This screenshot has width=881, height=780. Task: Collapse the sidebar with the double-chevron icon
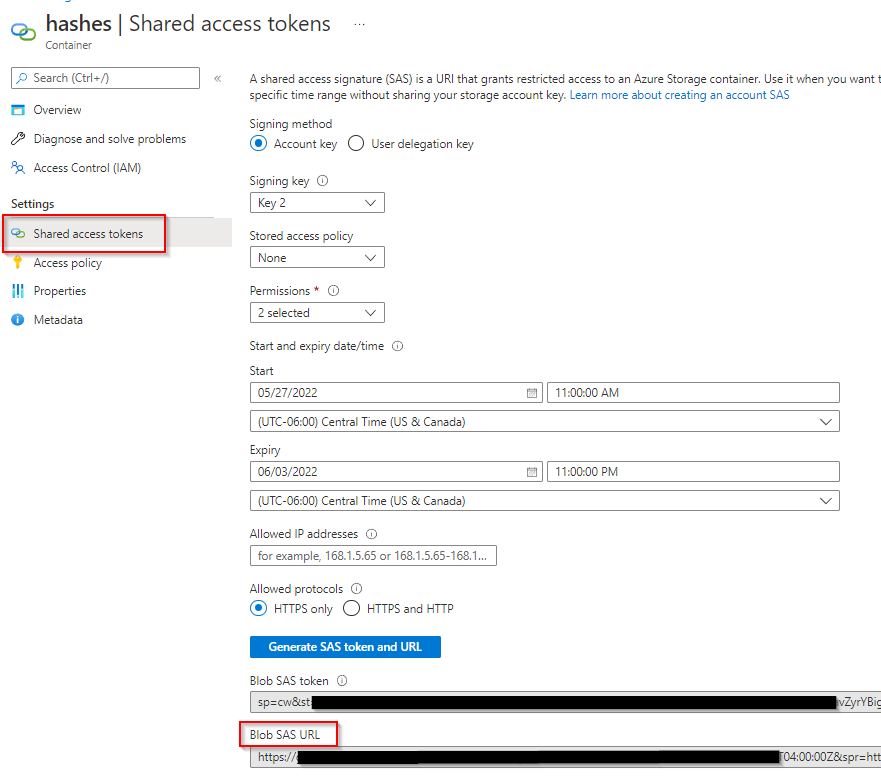217,78
